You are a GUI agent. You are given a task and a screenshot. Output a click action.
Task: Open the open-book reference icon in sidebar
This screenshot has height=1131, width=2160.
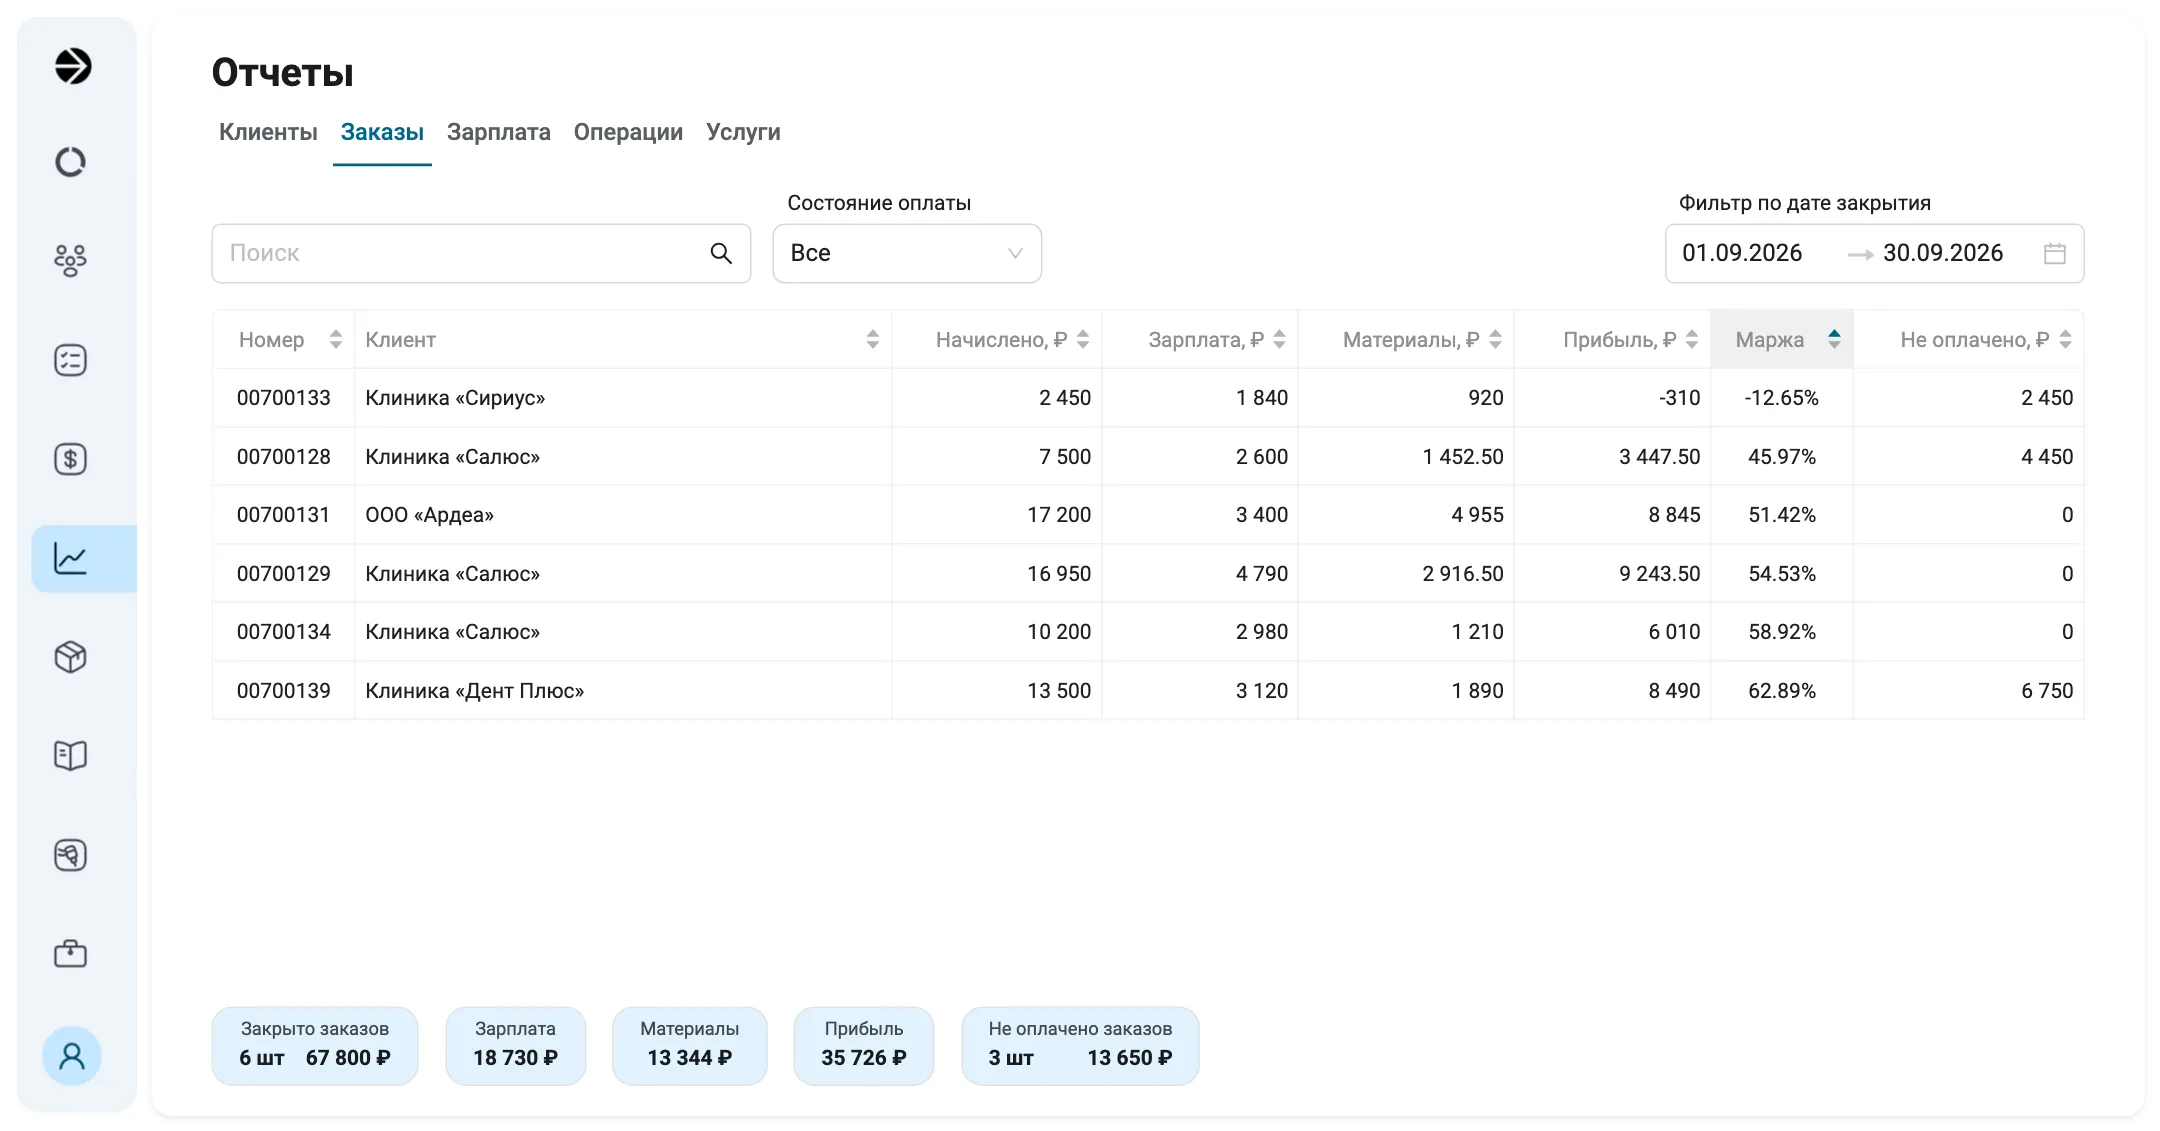pyautogui.click(x=70, y=755)
